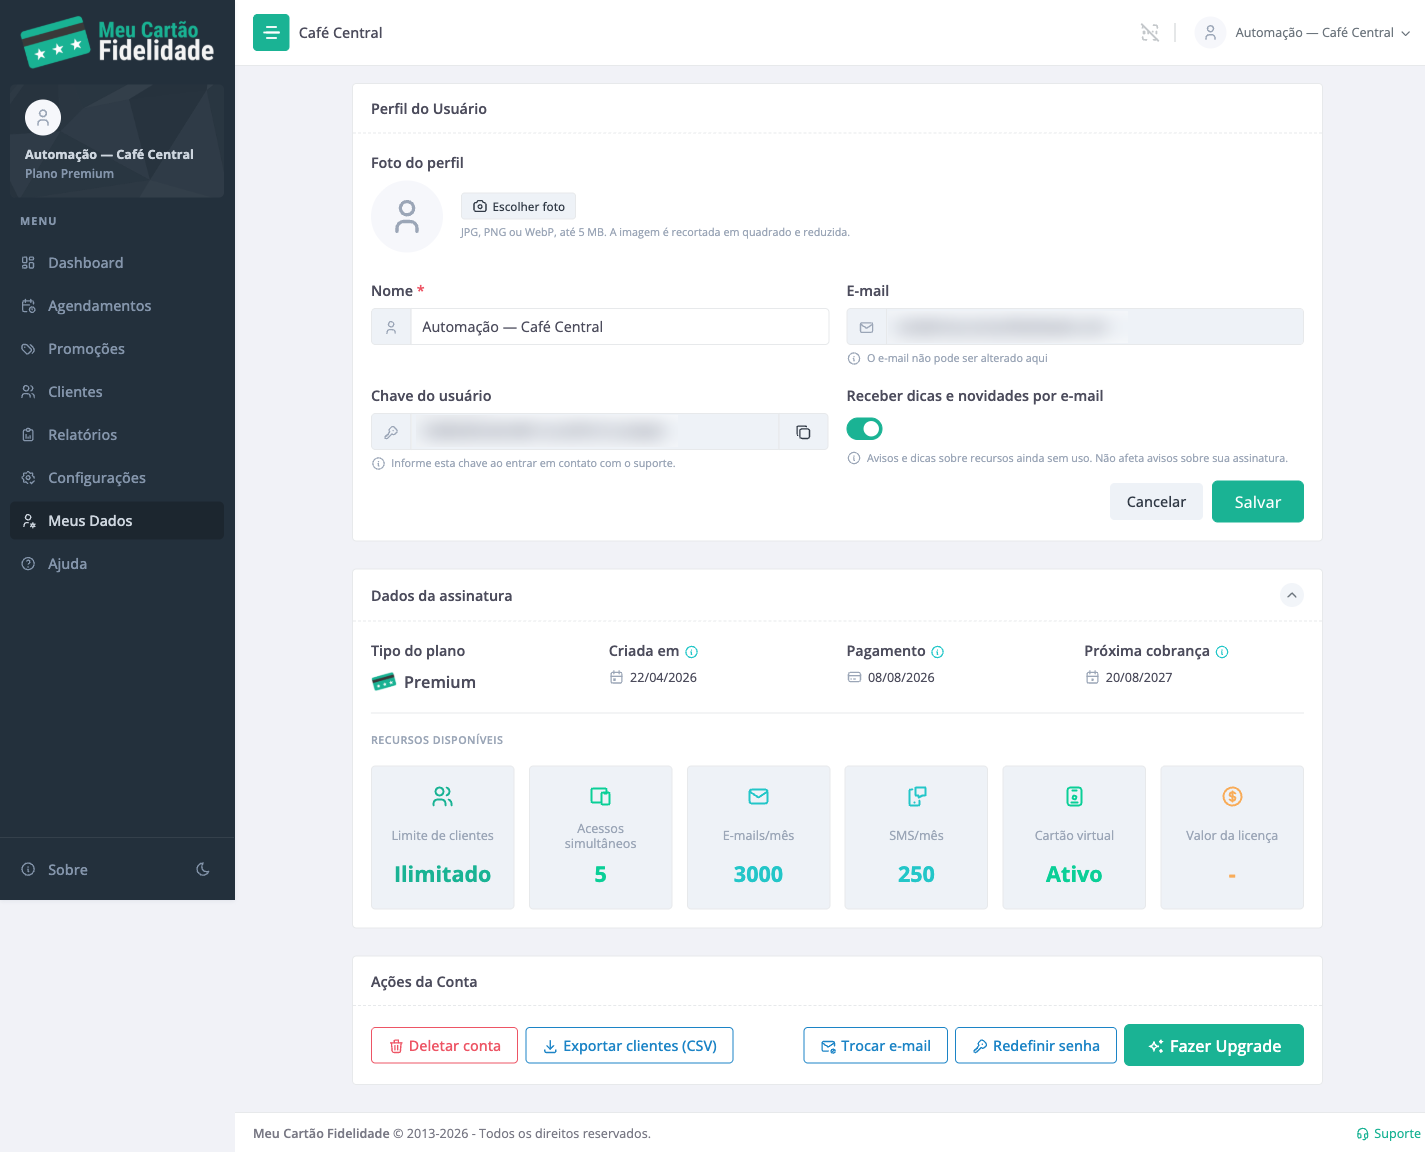Click the Escolher foto button

[518, 207]
